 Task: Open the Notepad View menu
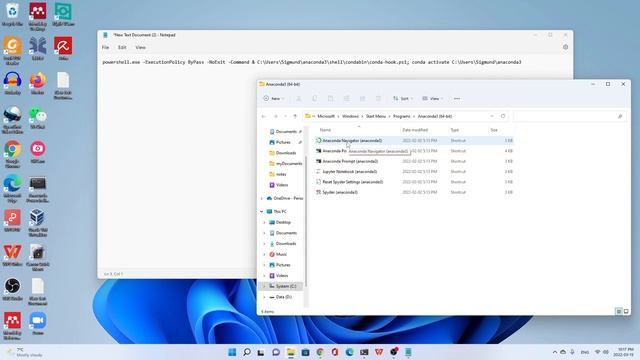point(140,47)
